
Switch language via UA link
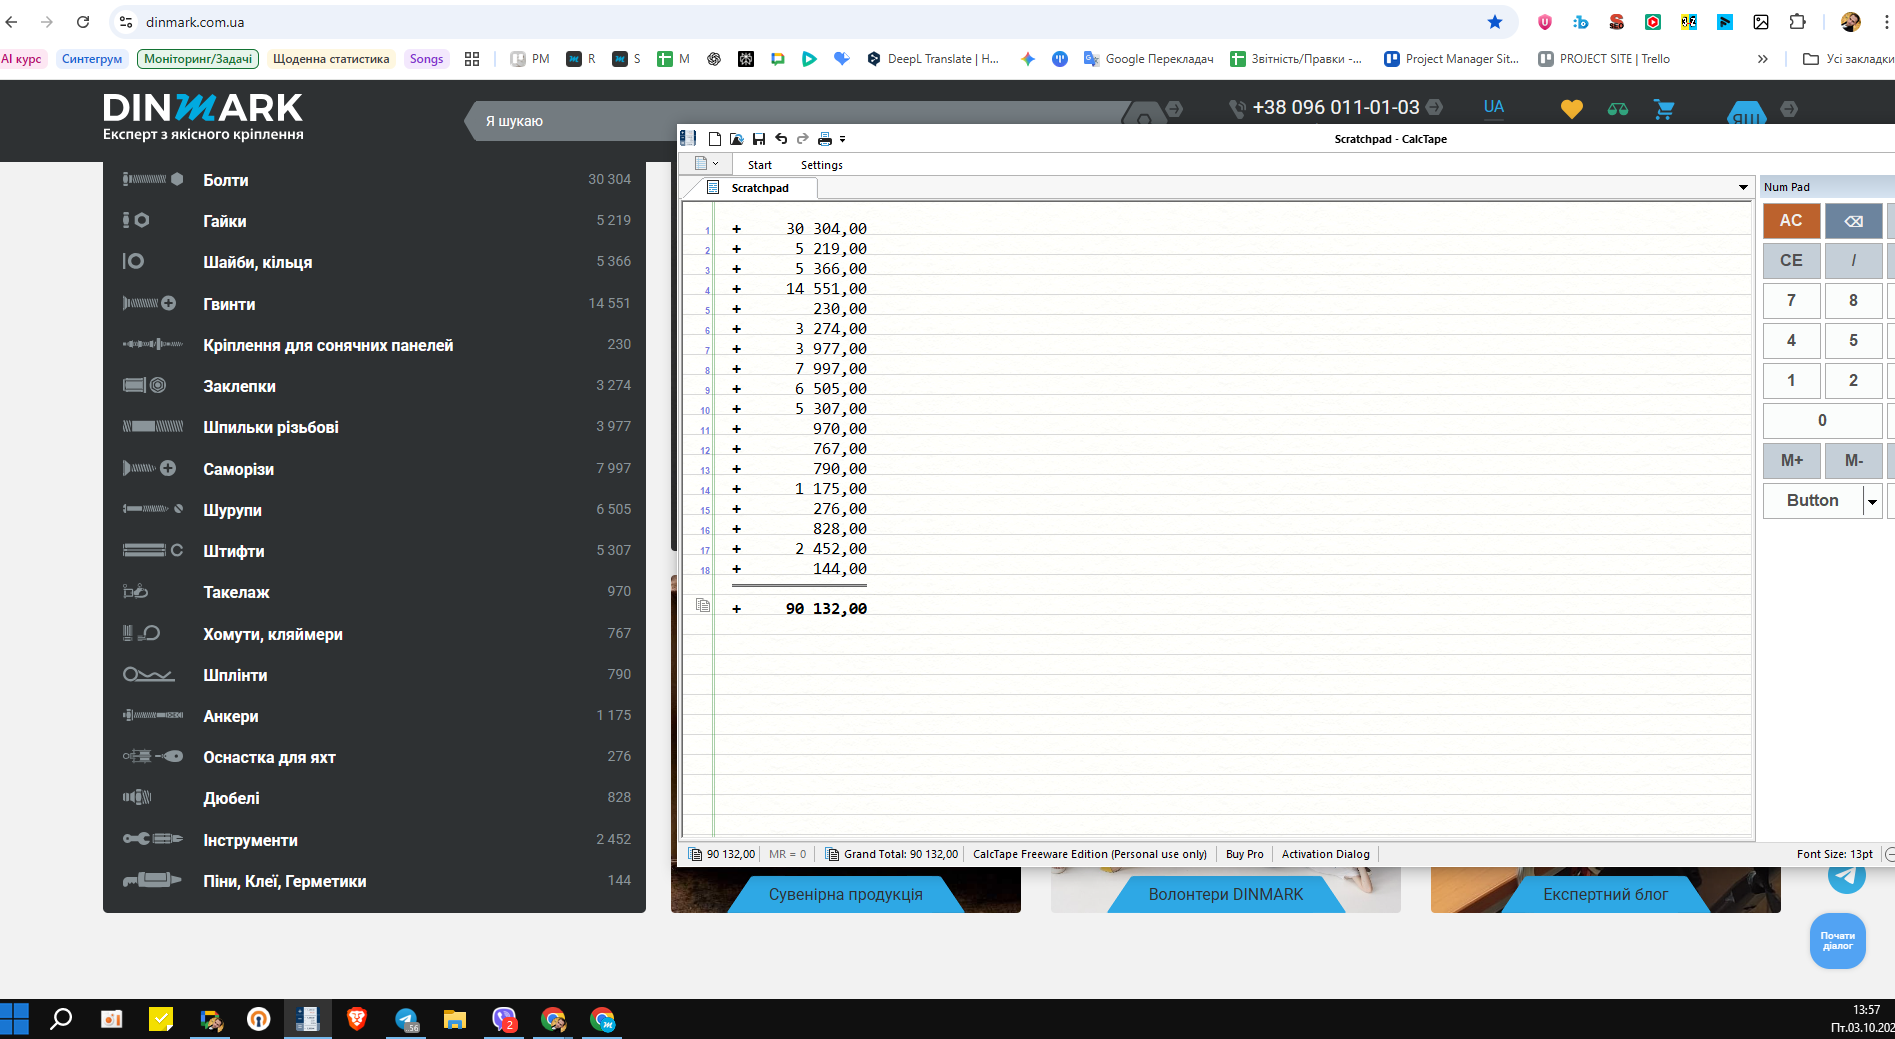(x=1493, y=107)
